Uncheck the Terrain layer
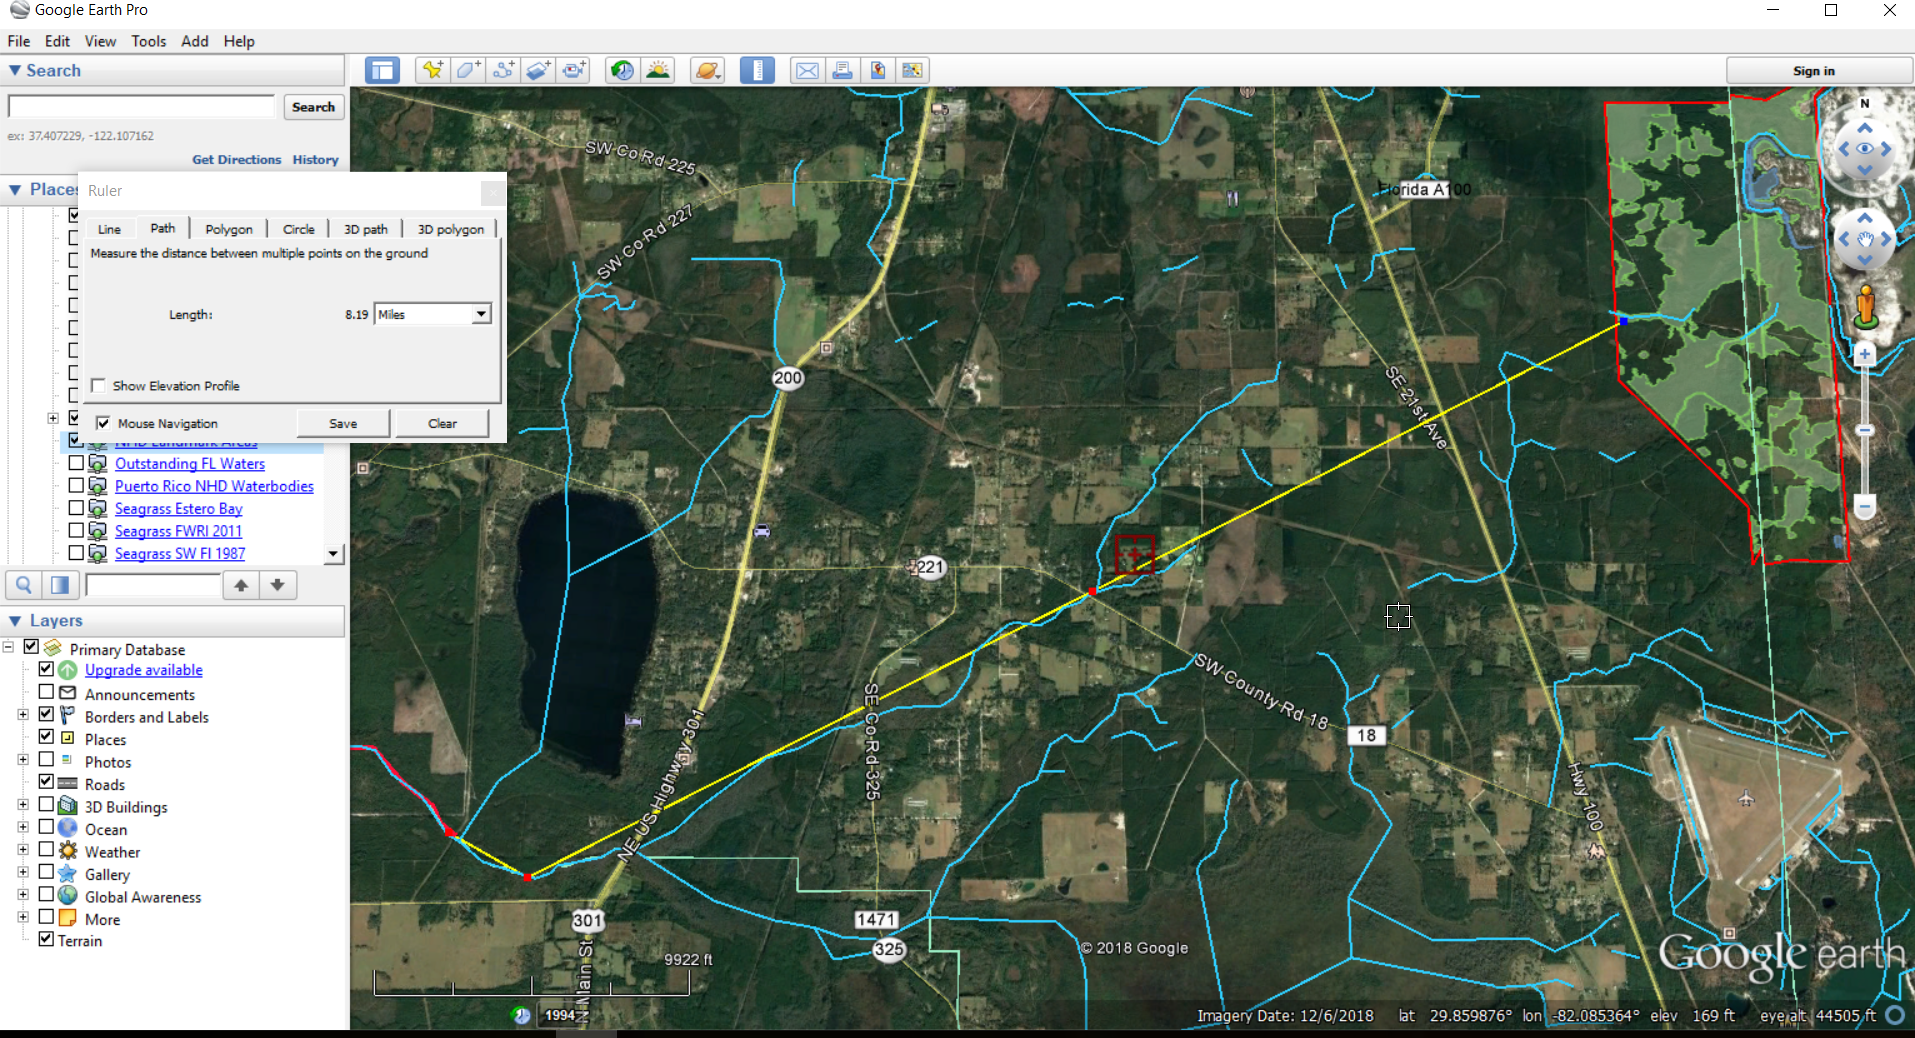This screenshot has height=1038, width=1915. 46,939
